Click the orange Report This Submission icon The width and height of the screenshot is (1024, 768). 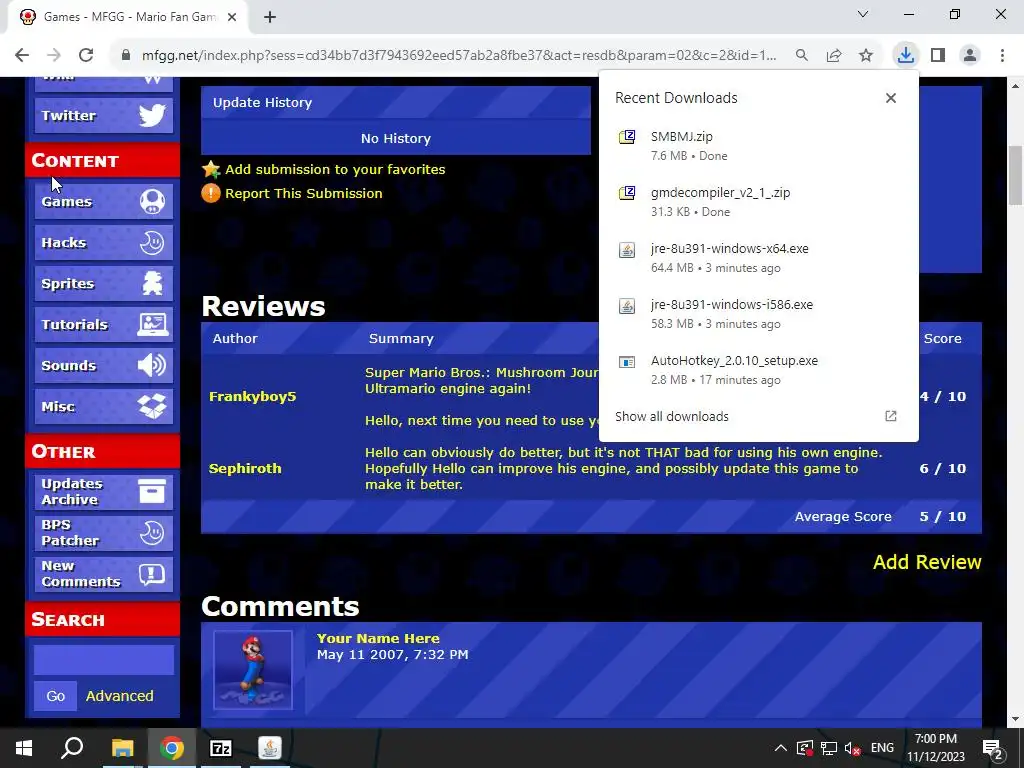211,193
